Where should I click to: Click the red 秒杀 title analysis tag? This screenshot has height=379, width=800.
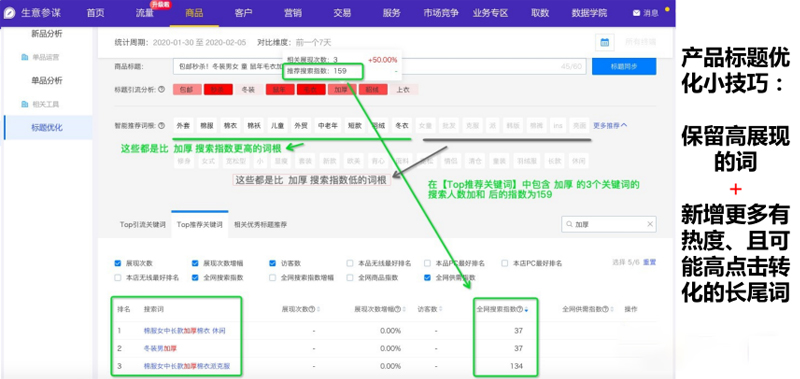point(218,89)
